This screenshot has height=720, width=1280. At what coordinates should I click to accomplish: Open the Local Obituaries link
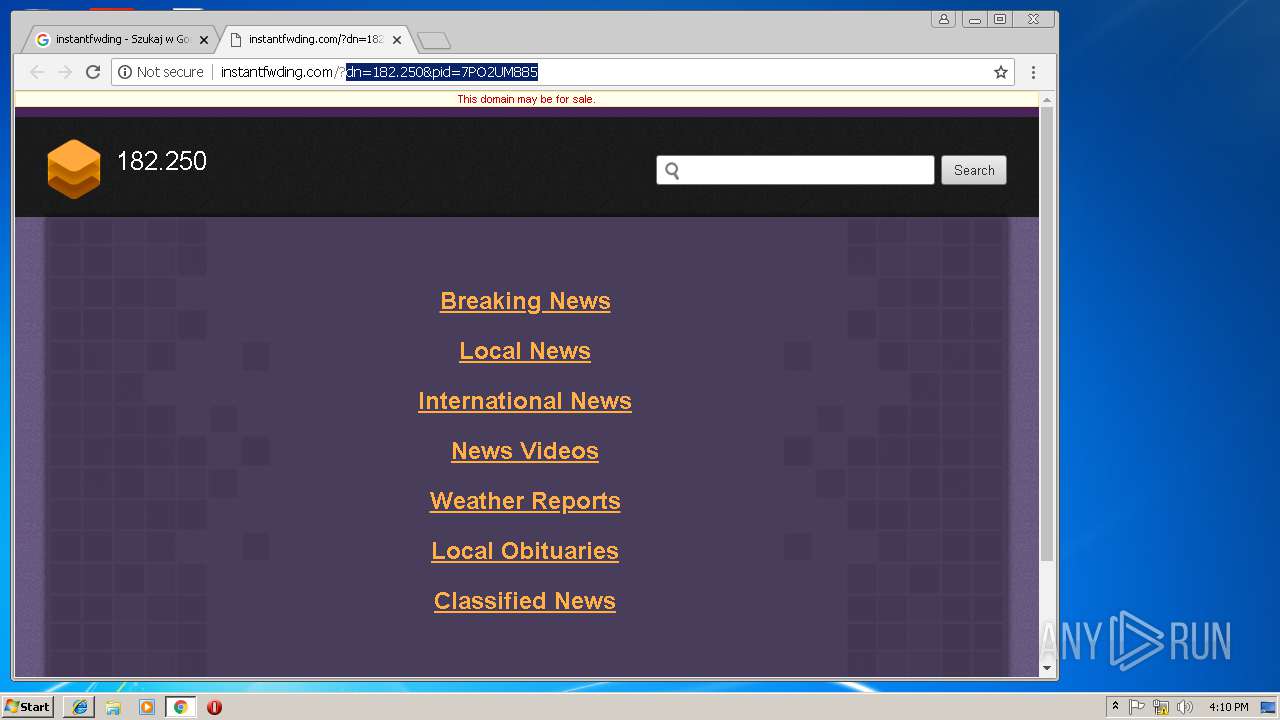pyautogui.click(x=525, y=551)
